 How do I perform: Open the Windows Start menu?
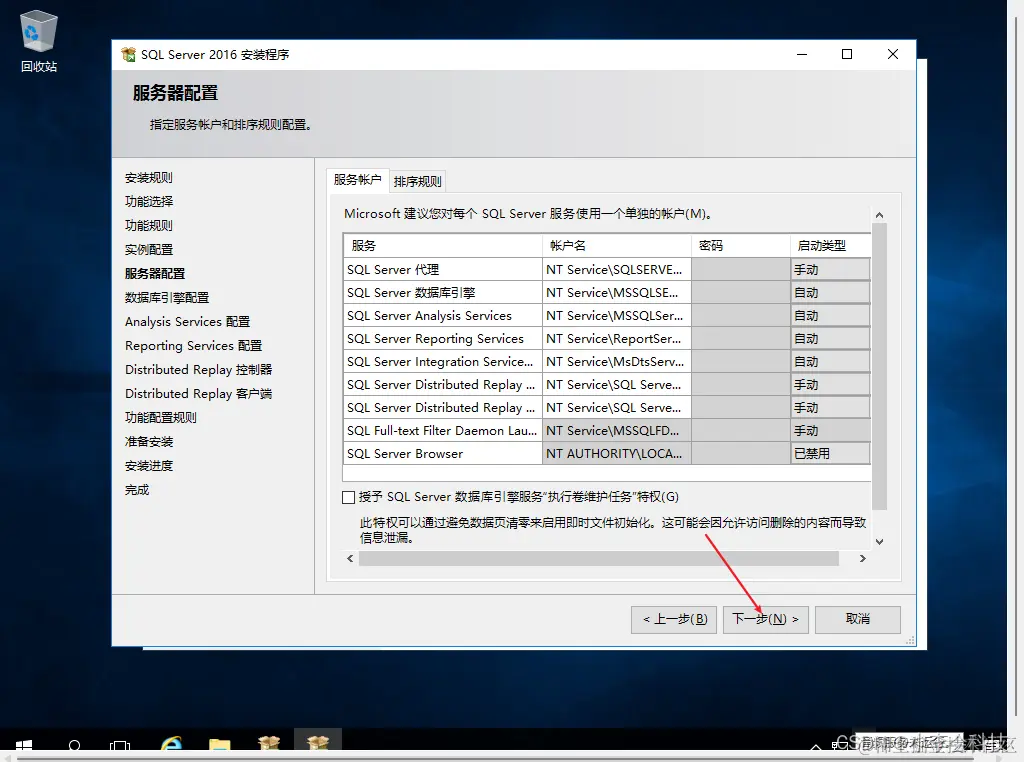(24, 746)
